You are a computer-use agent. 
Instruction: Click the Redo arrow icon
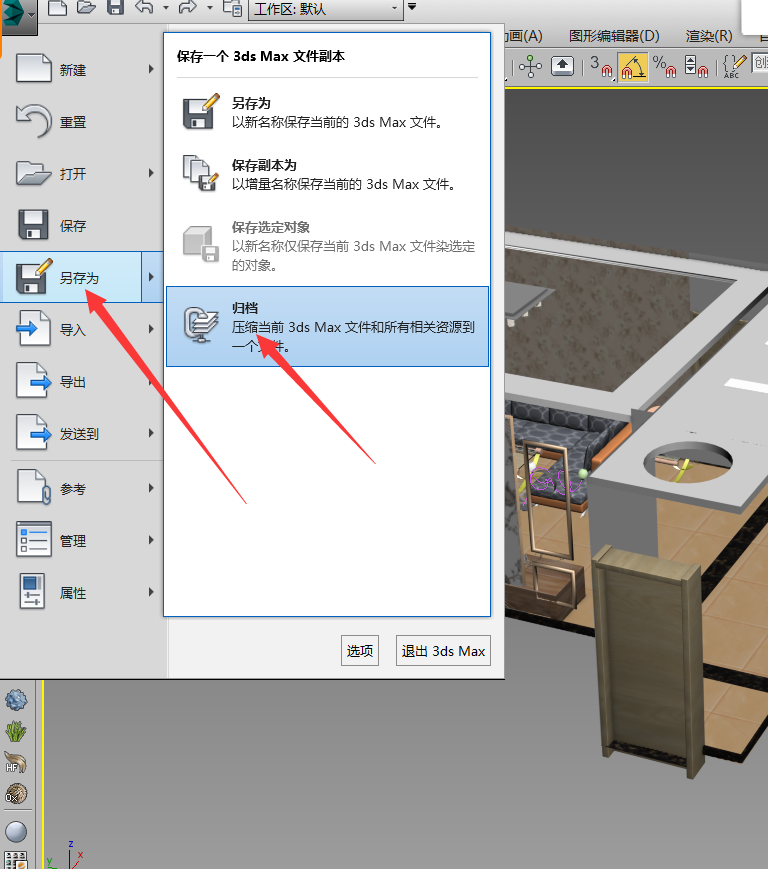pyautogui.click(x=187, y=9)
